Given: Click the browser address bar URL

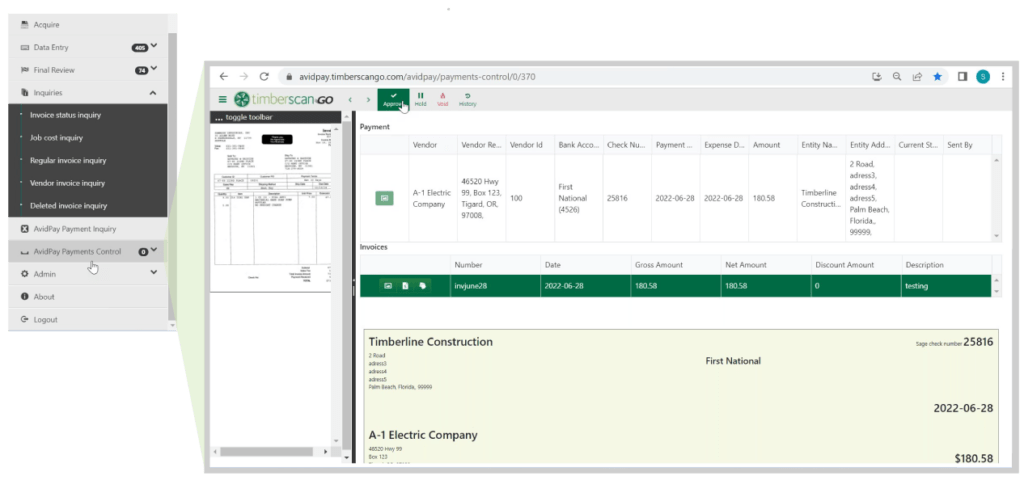Looking at the screenshot, I should 417,76.
